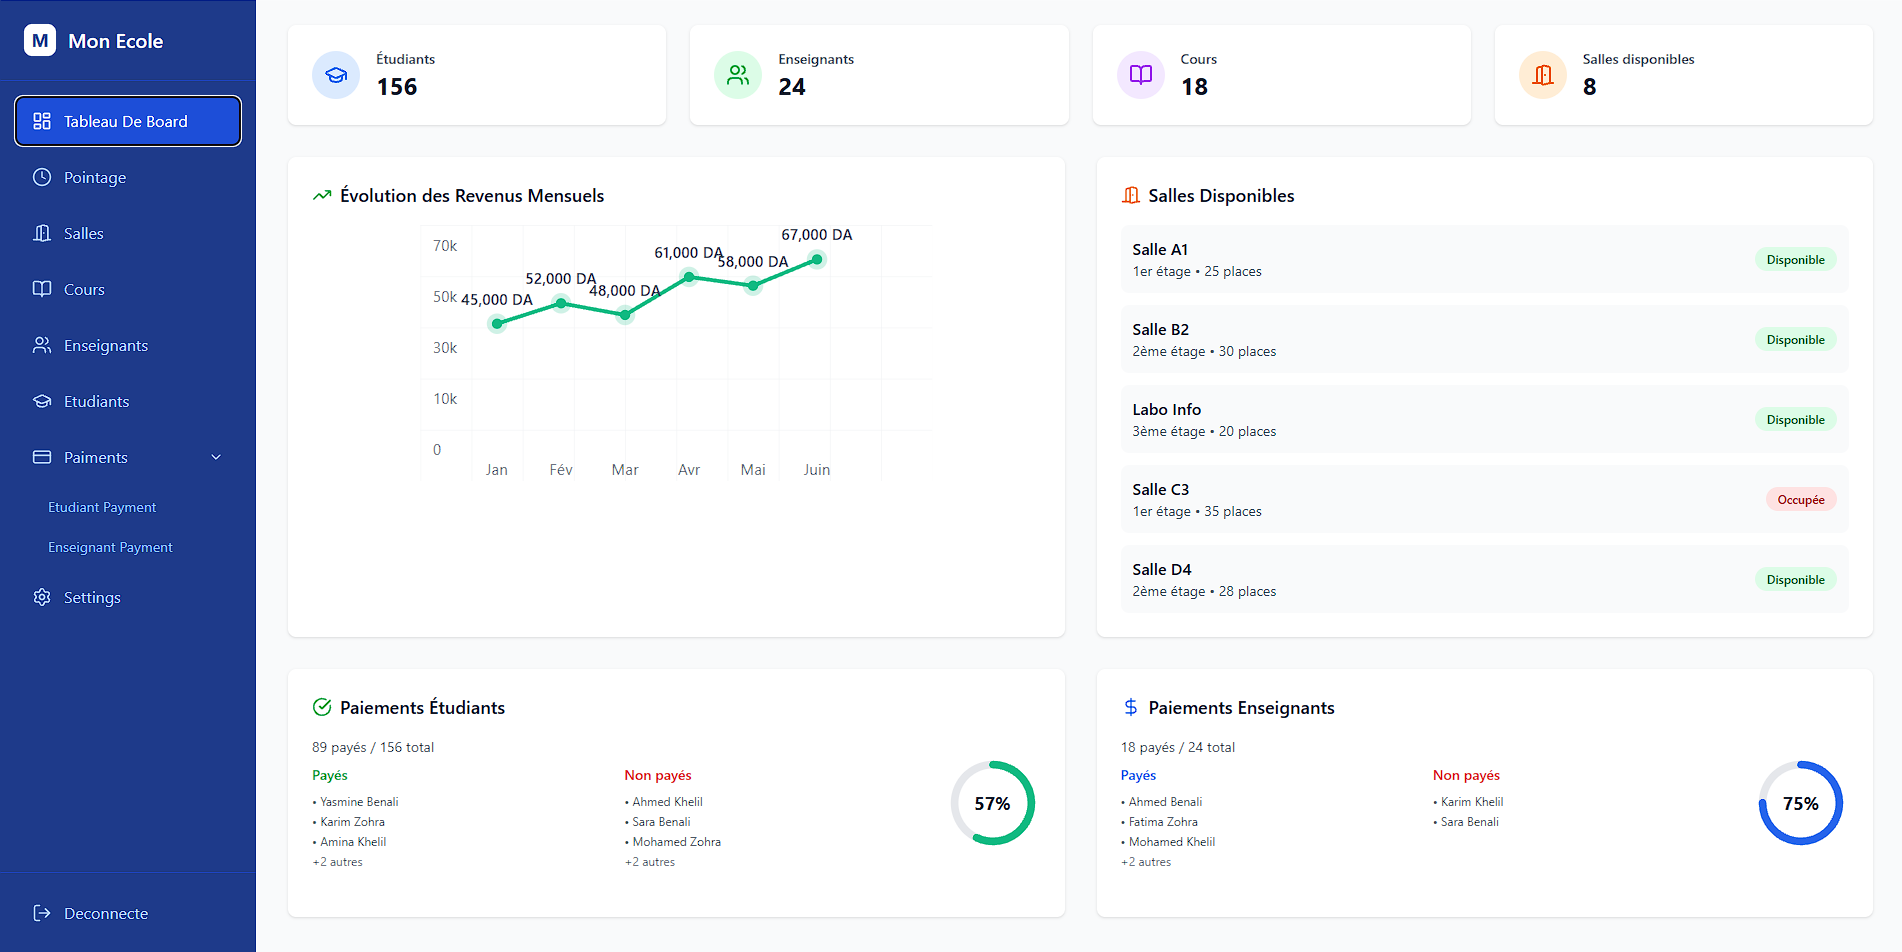The height and width of the screenshot is (952, 1902).
Task: Click the Disponible badge for Salle D4
Action: tap(1795, 579)
